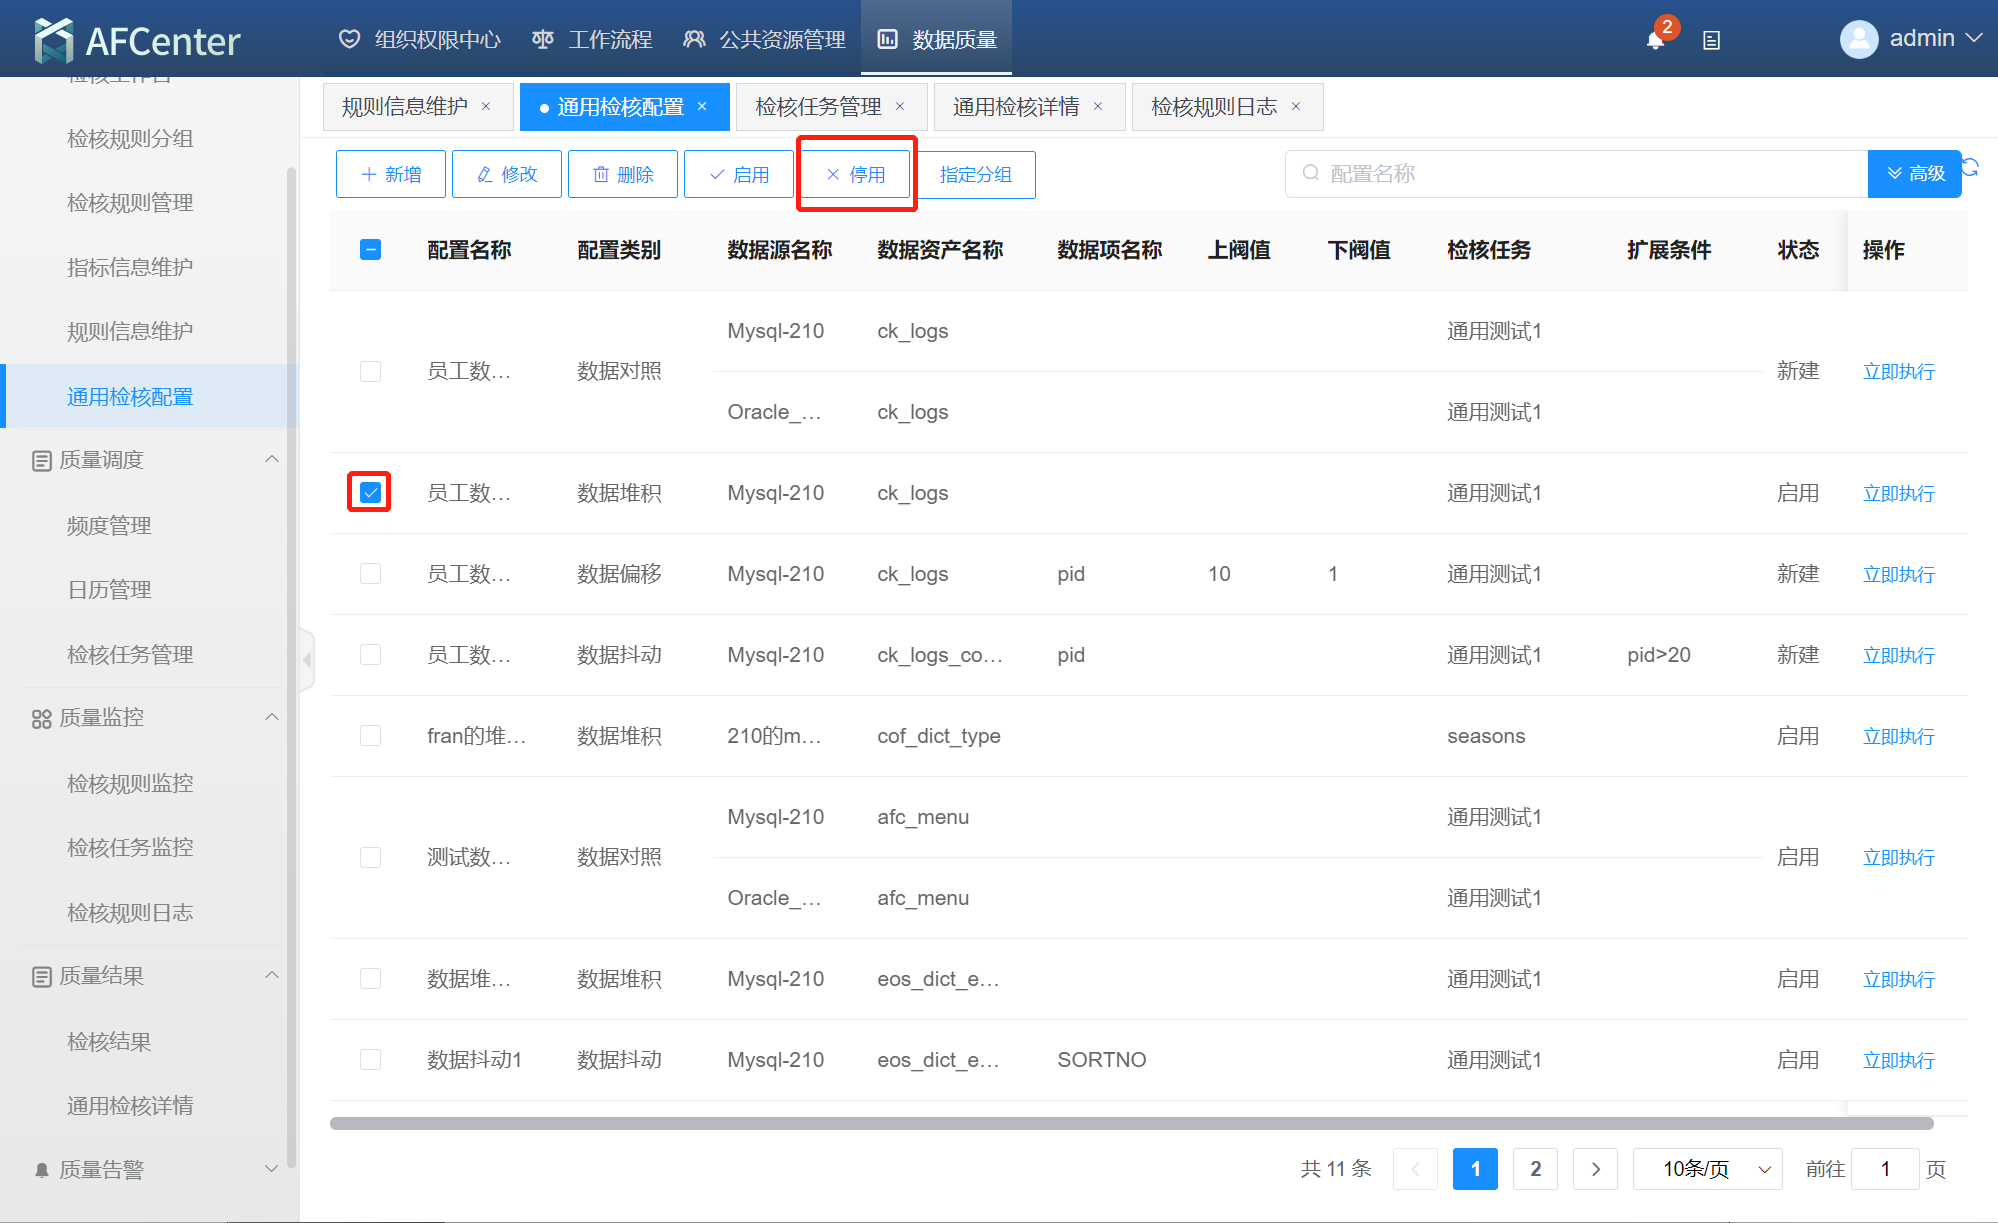This screenshot has height=1223, width=1998.
Task: Click the notification bell icon
Action: [1655, 41]
